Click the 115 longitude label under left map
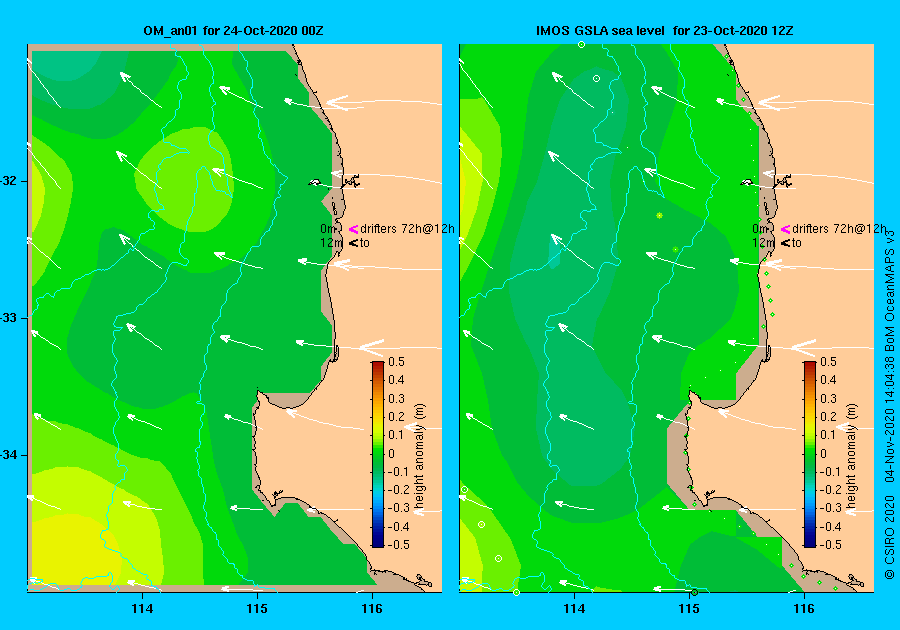 tap(257, 609)
